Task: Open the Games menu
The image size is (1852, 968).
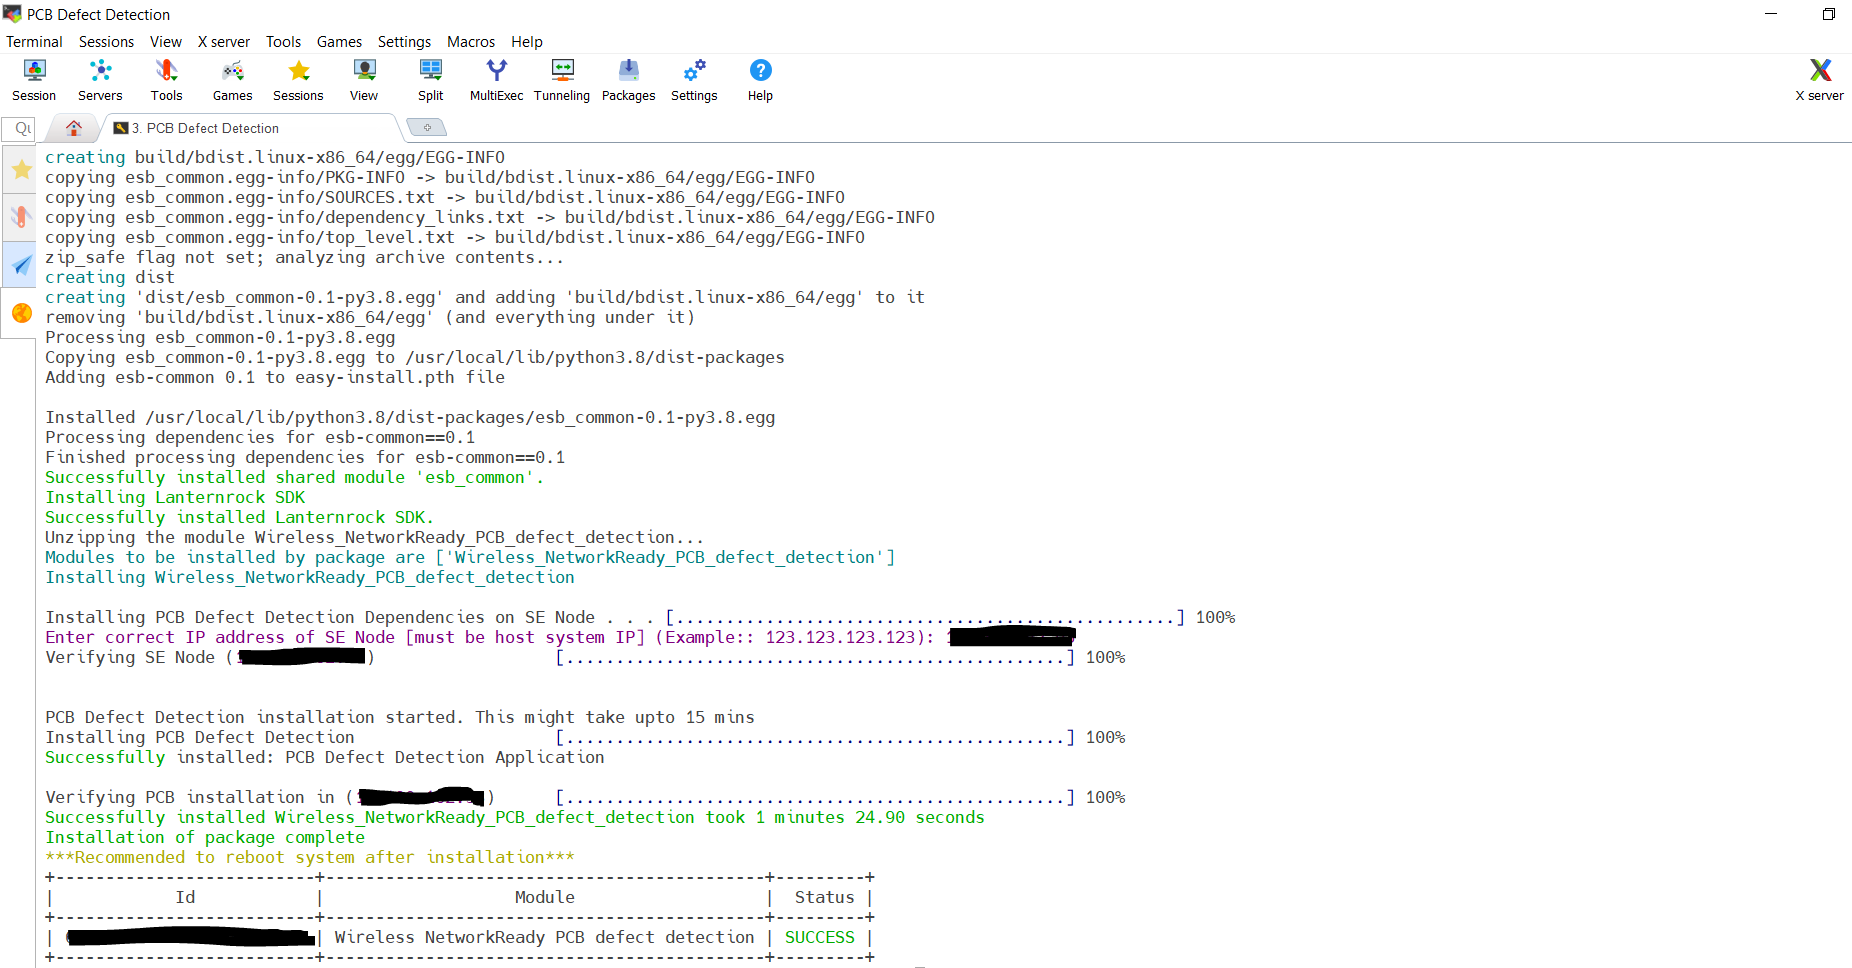Action: point(339,42)
